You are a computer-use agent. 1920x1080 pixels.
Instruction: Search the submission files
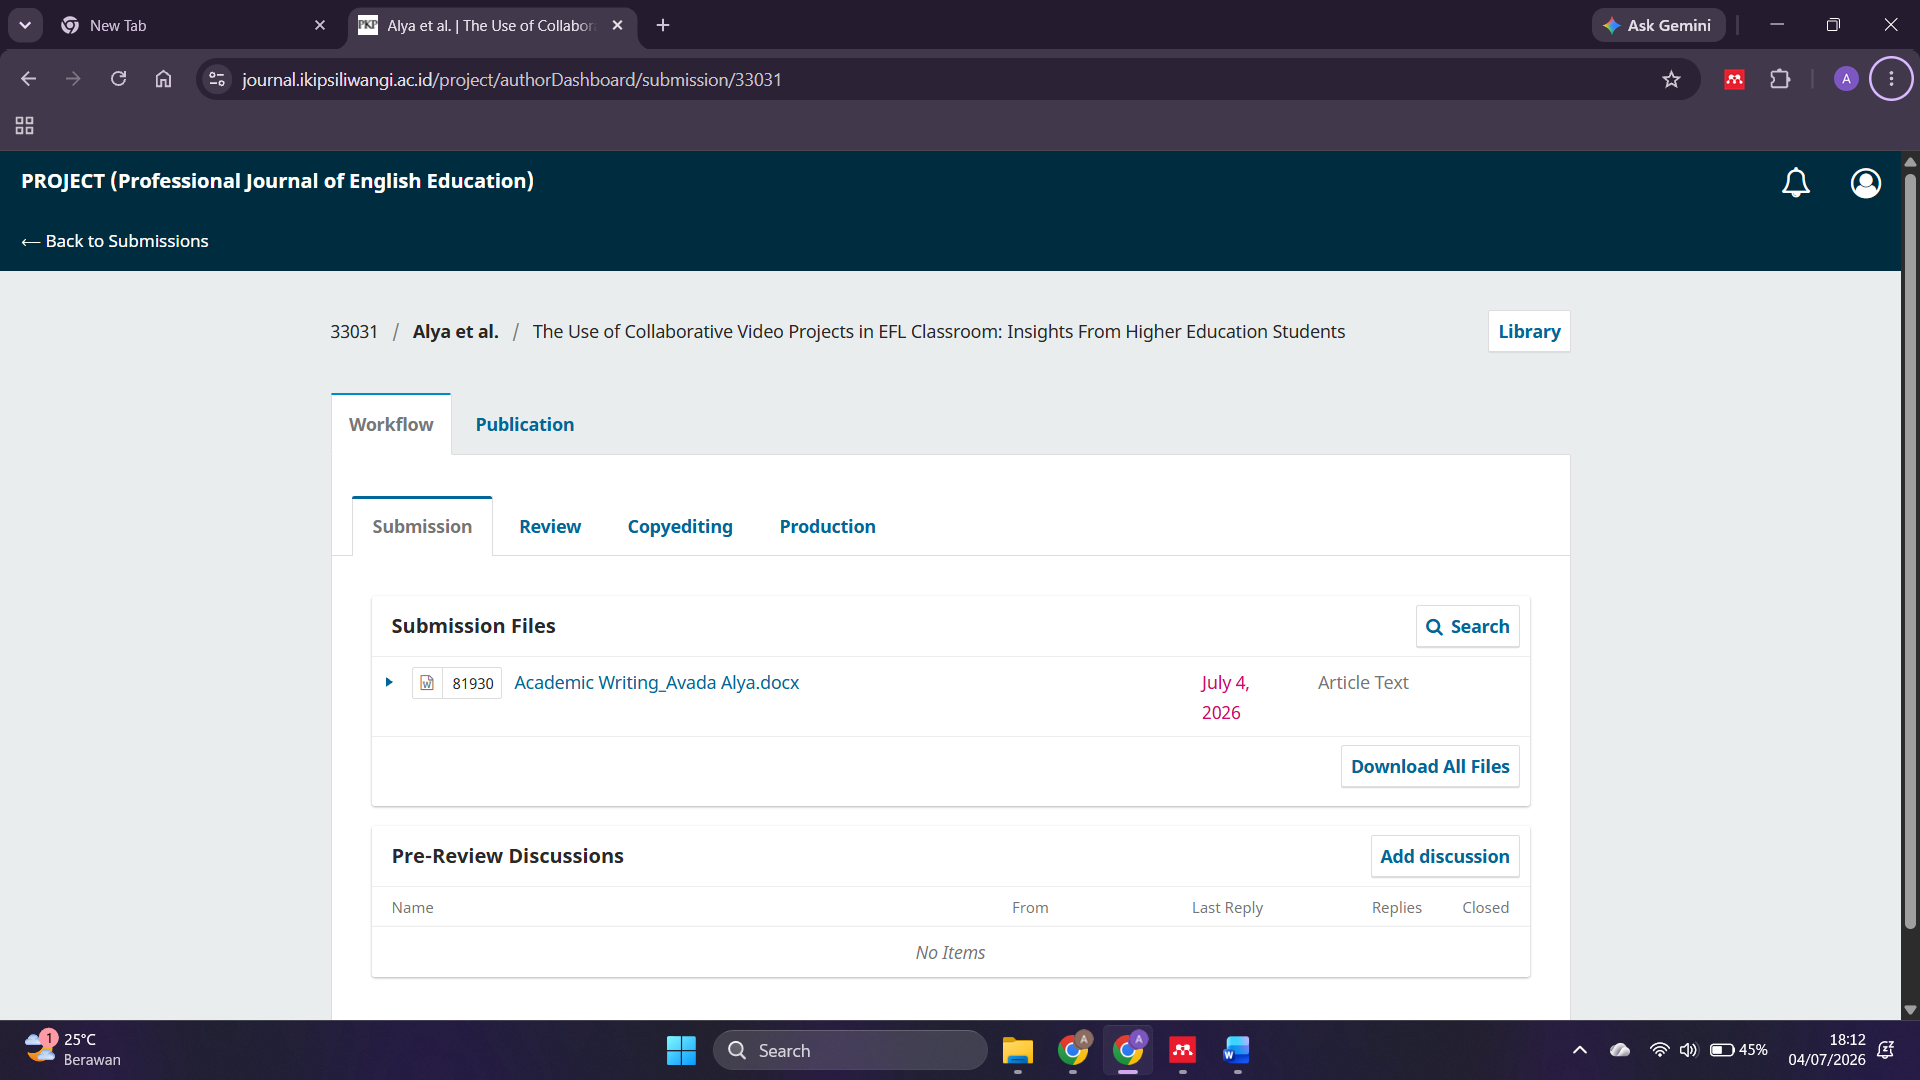pyautogui.click(x=1468, y=626)
